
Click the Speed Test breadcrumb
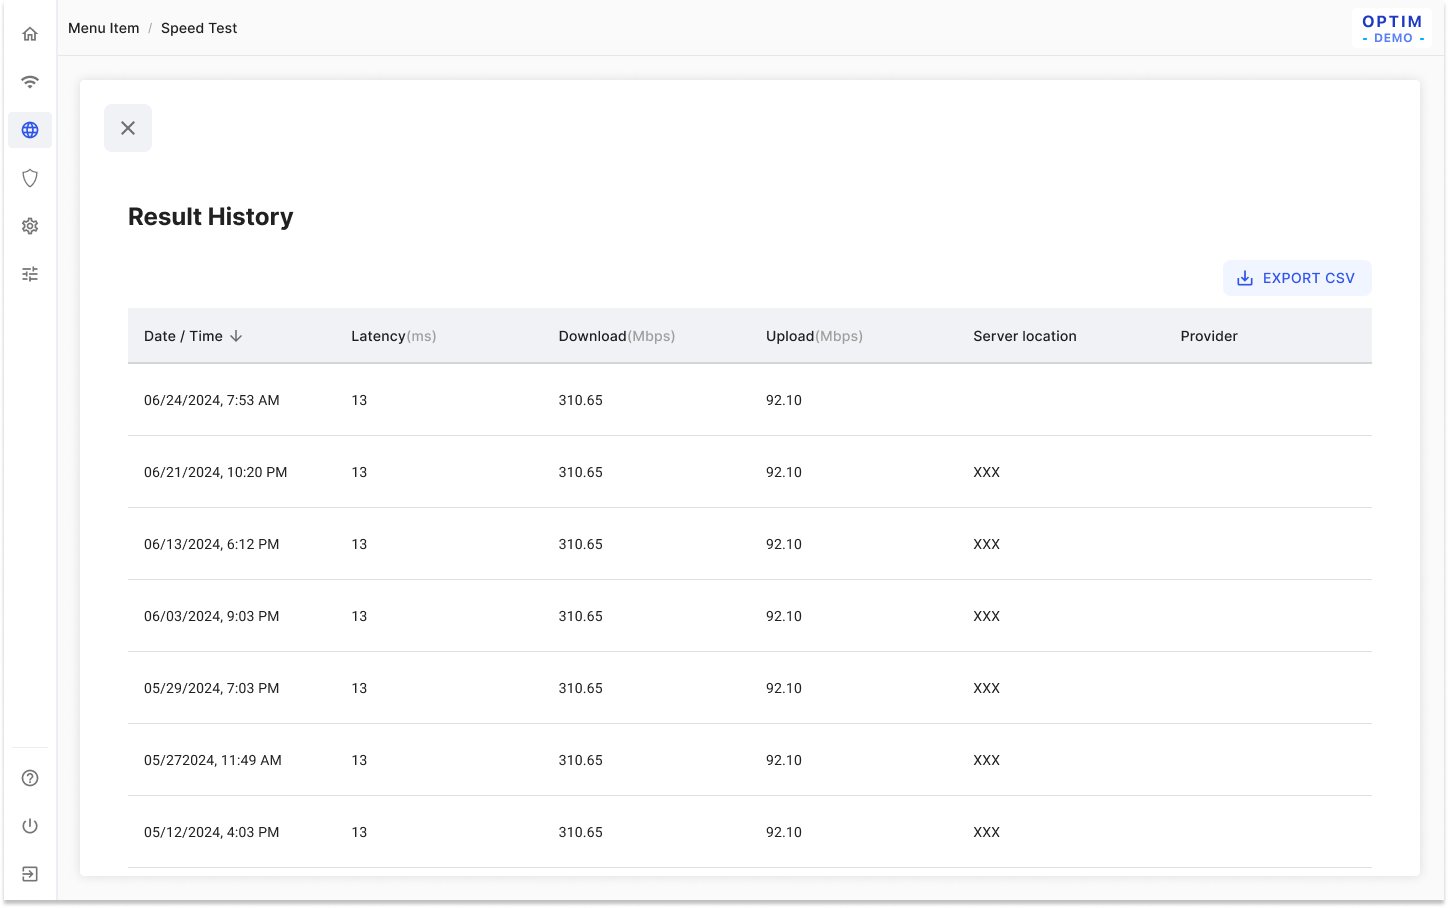pyautogui.click(x=199, y=28)
